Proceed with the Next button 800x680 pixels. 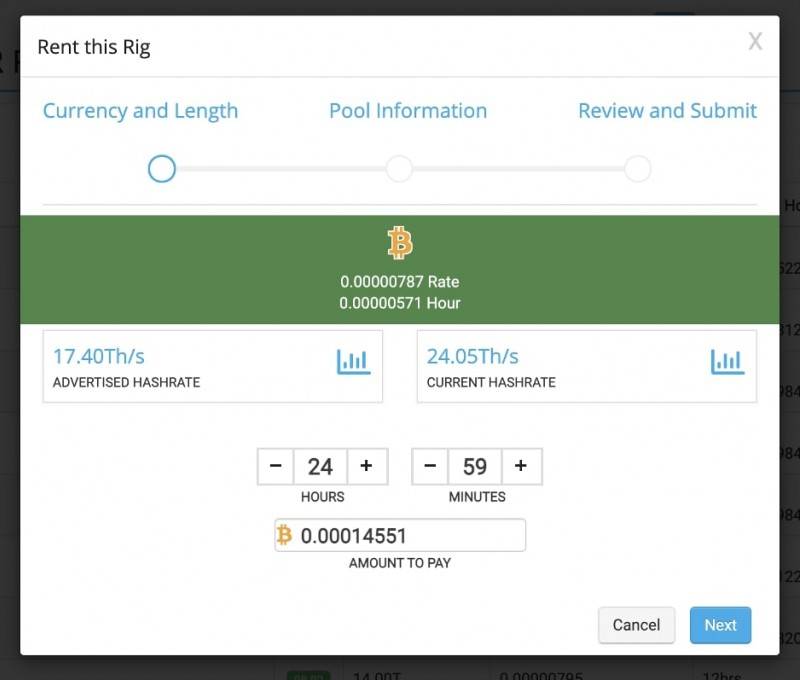click(720, 625)
